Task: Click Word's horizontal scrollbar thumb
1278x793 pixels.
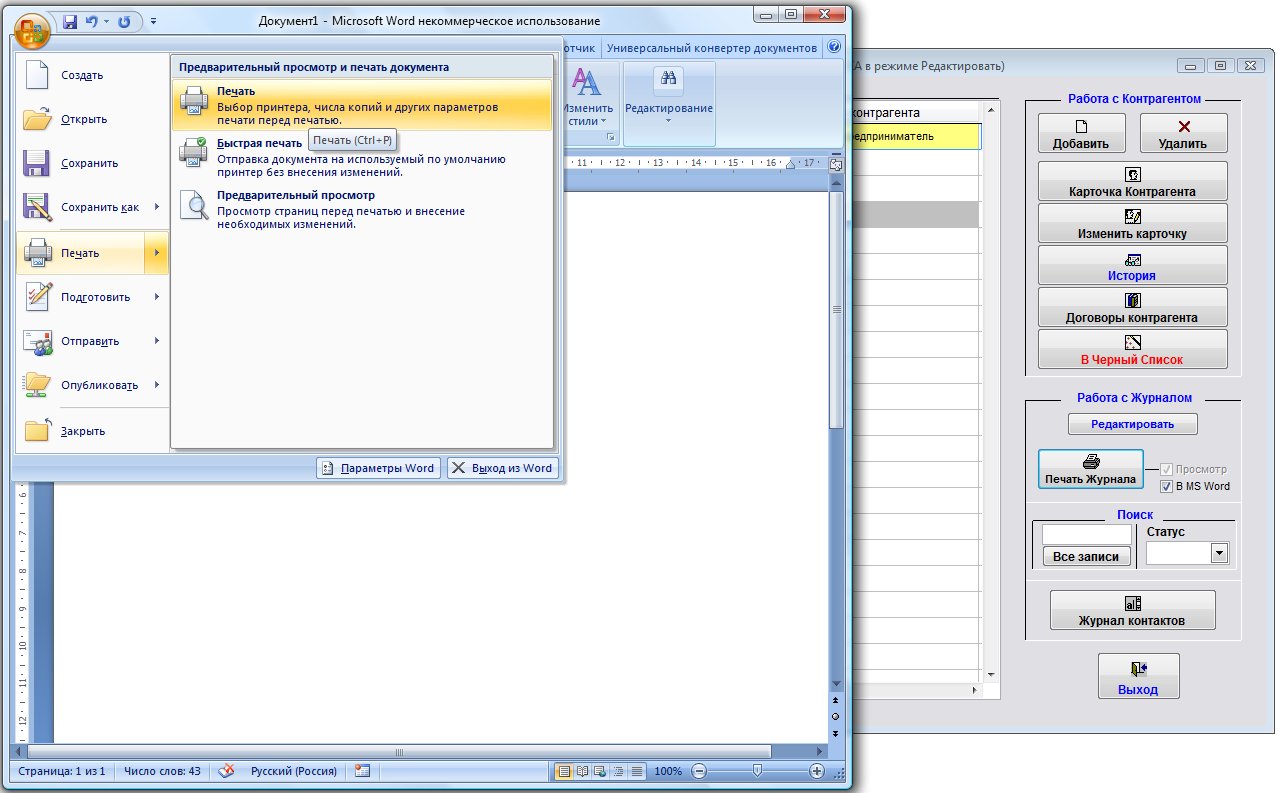Action: (x=398, y=751)
